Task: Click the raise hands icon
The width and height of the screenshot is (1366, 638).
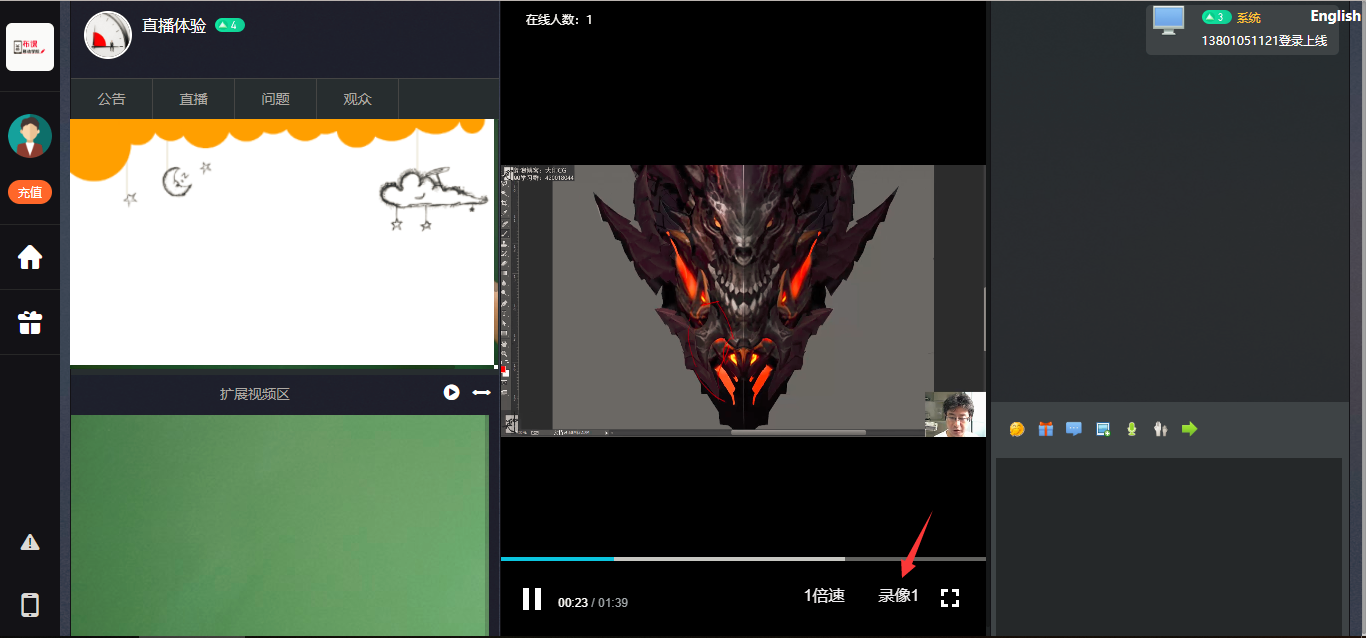Action: pyautogui.click(x=1160, y=429)
